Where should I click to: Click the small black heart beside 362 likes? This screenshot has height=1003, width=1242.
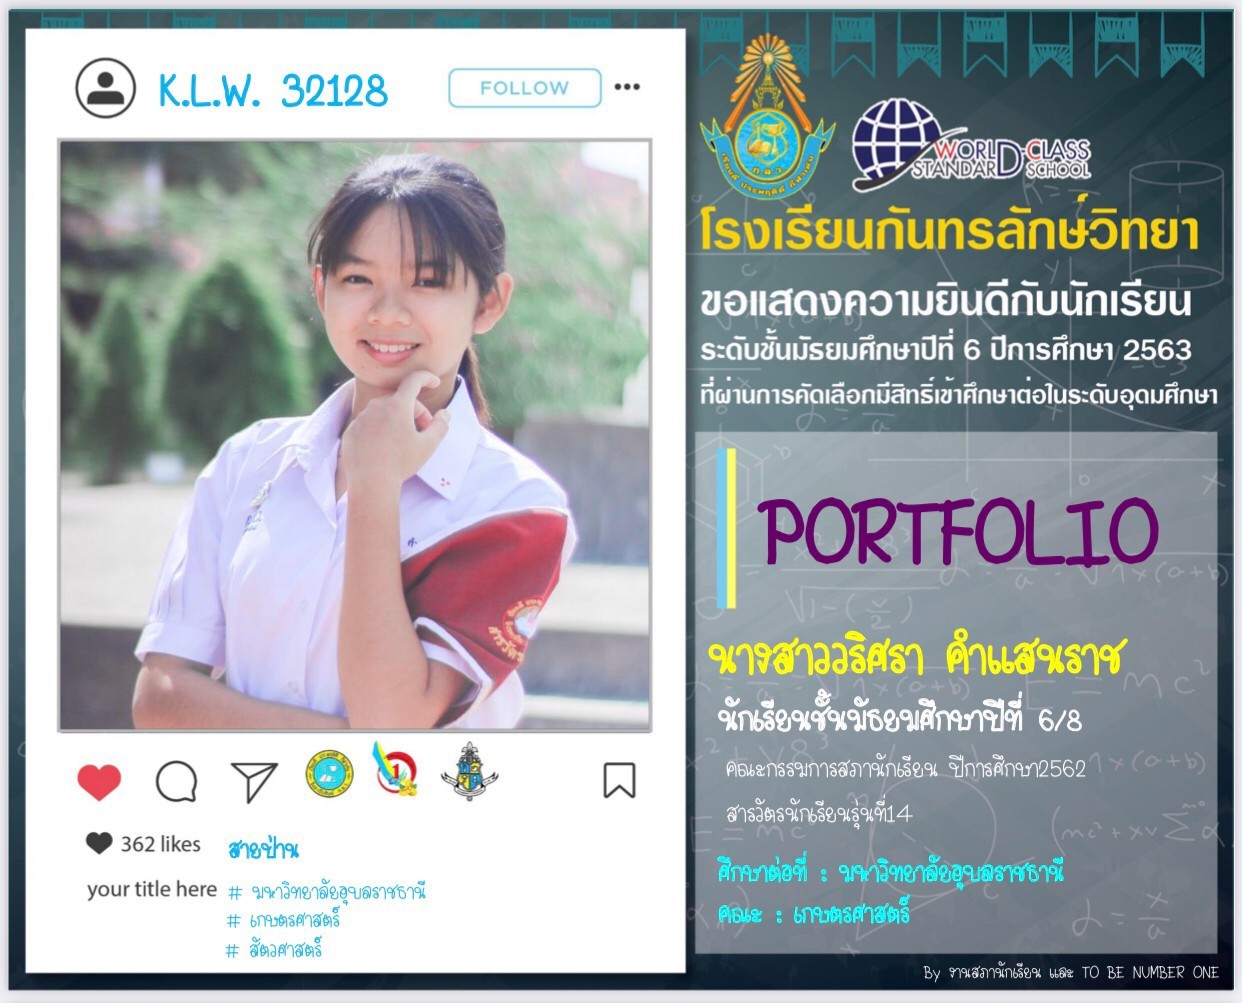click(x=99, y=843)
